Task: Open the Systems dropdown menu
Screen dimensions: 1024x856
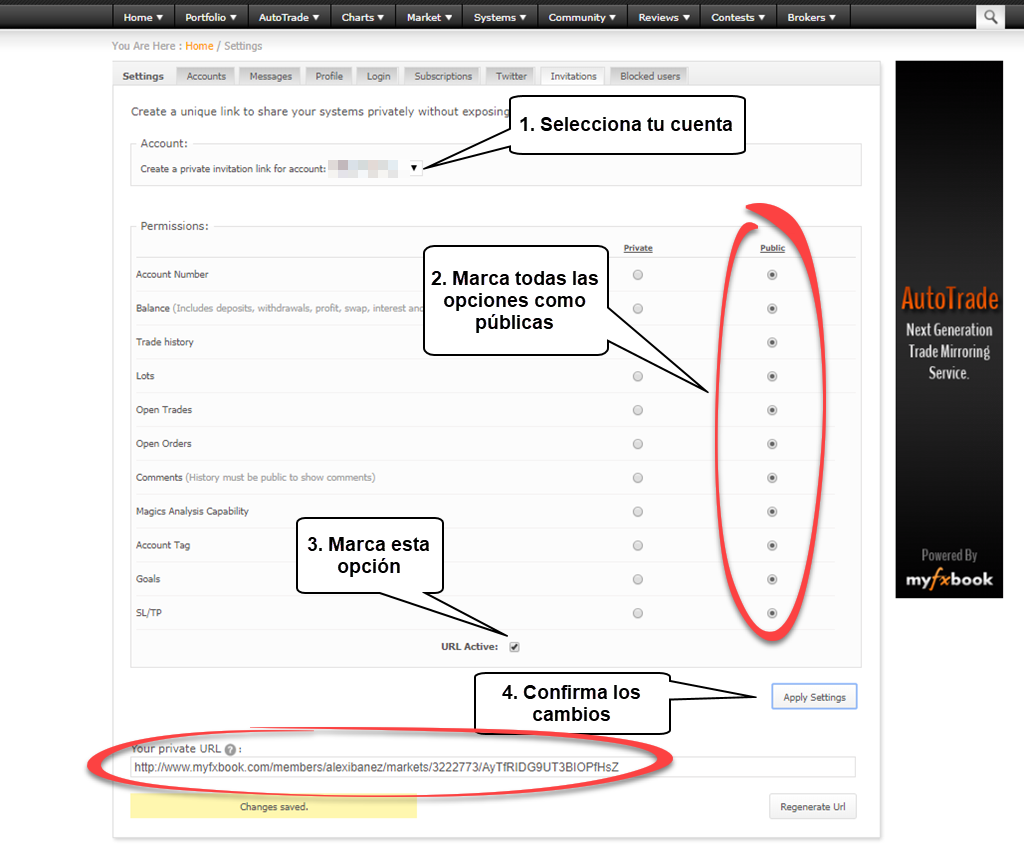Action: coord(500,17)
